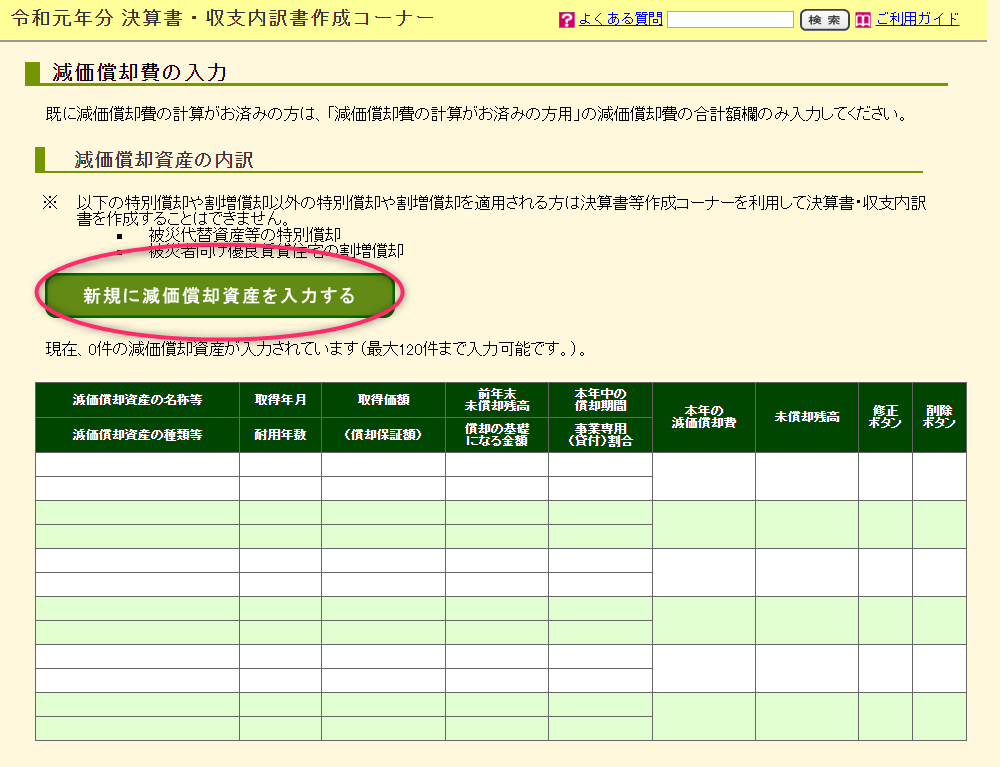The image size is (1000, 767).
Task: Click the (償却保証額) column header
Action: tap(383, 435)
